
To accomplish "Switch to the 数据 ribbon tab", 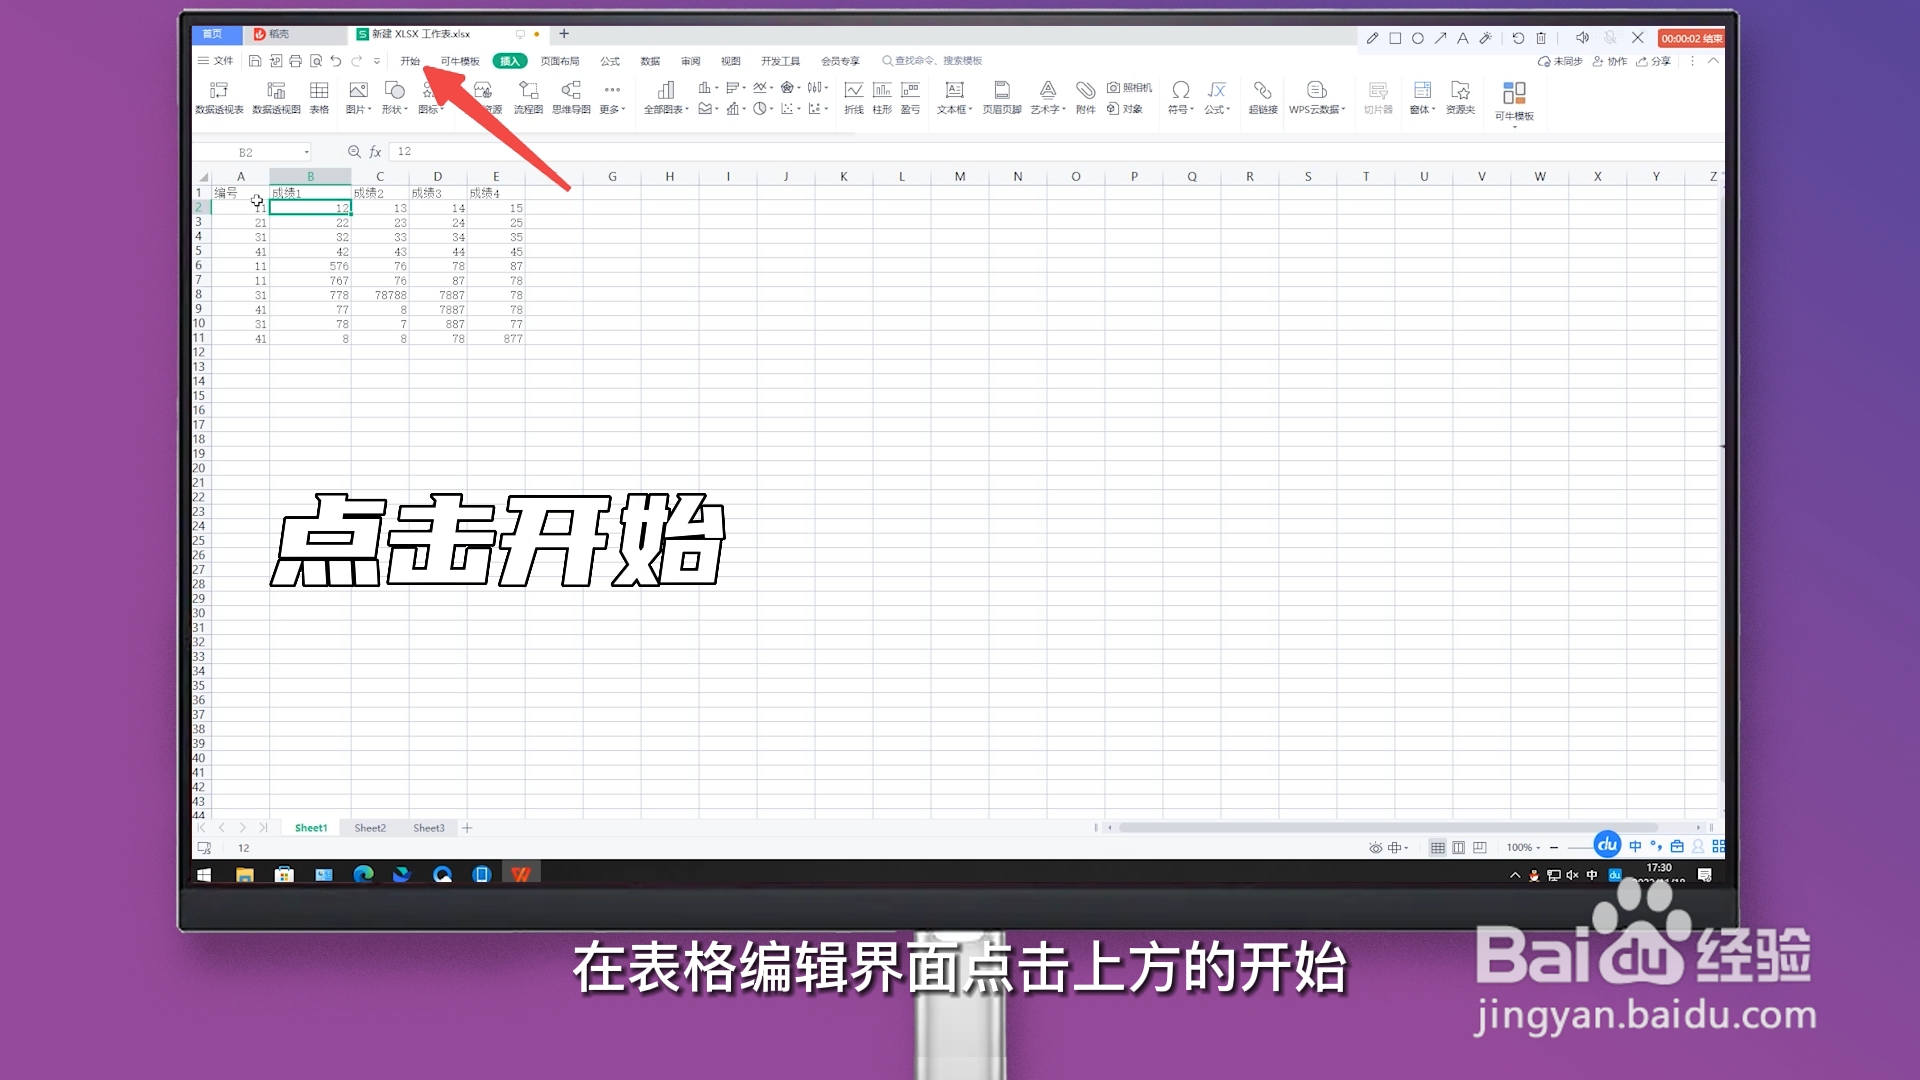I will [649, 61].
